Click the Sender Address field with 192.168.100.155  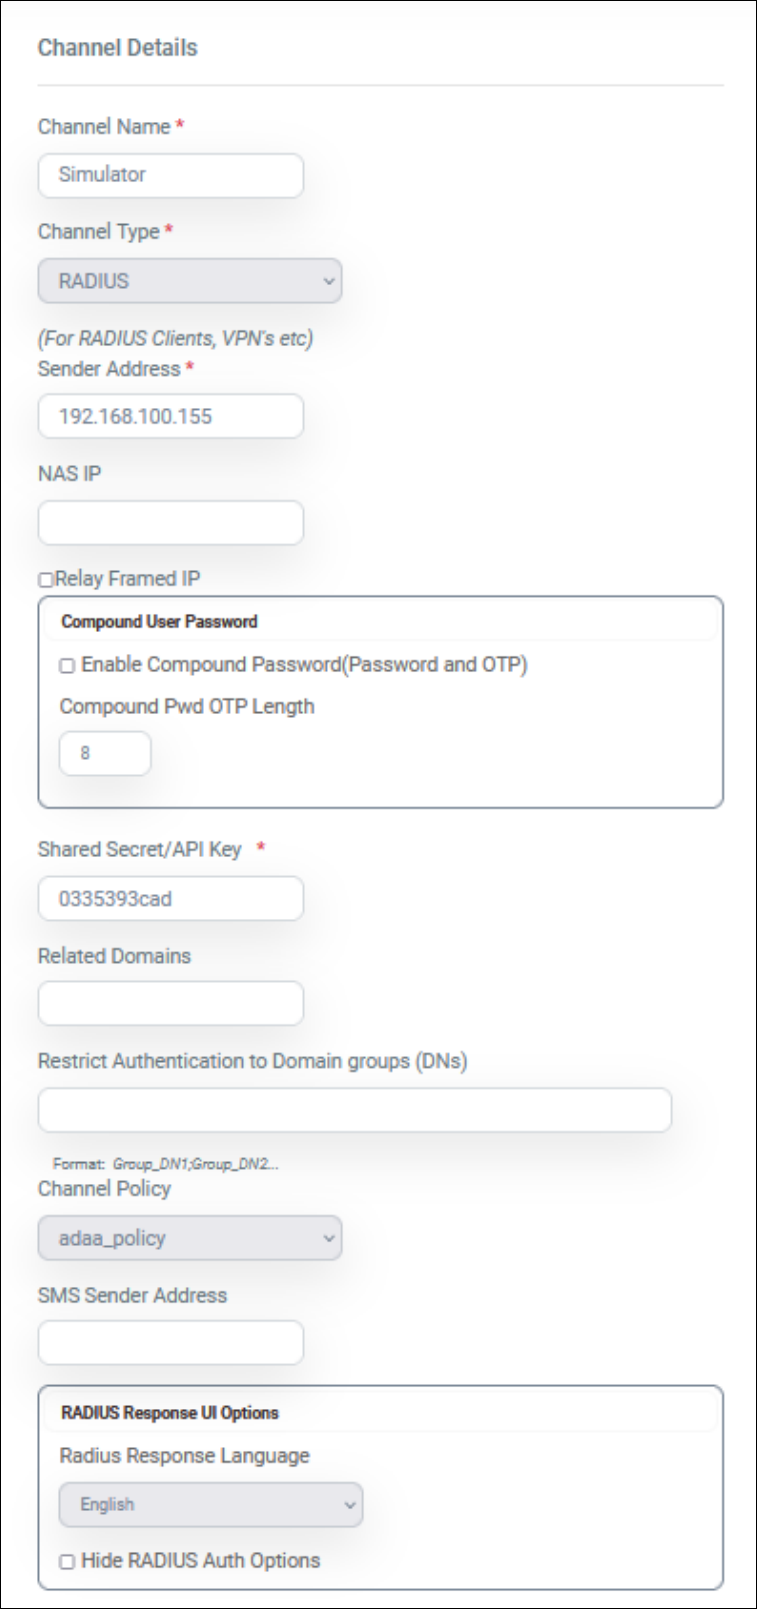170,416
